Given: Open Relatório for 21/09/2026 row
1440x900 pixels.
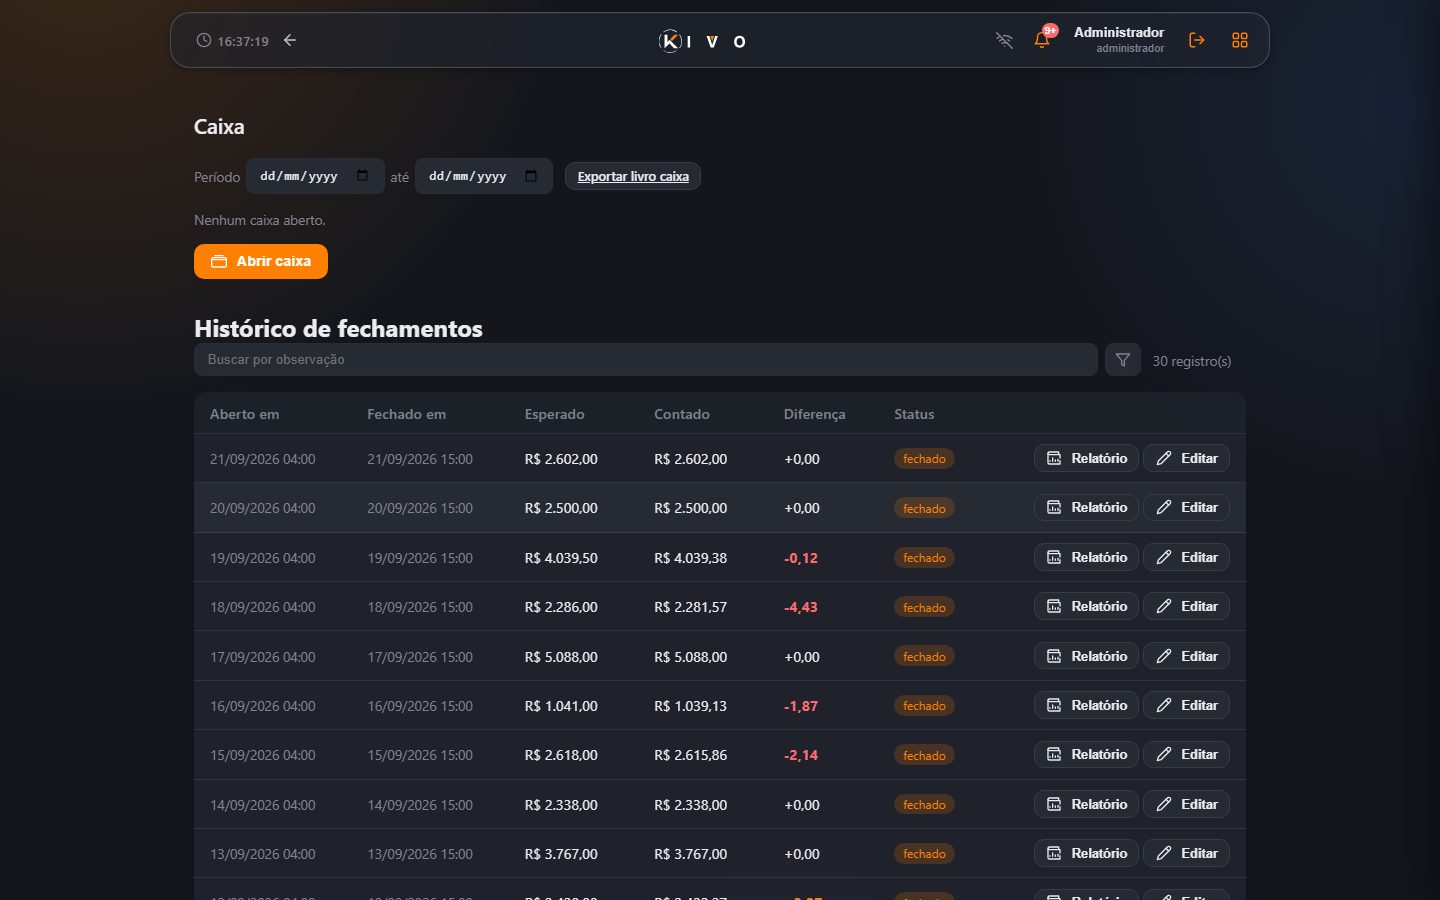Looking at the screenshot, I should coord(1086,458).
